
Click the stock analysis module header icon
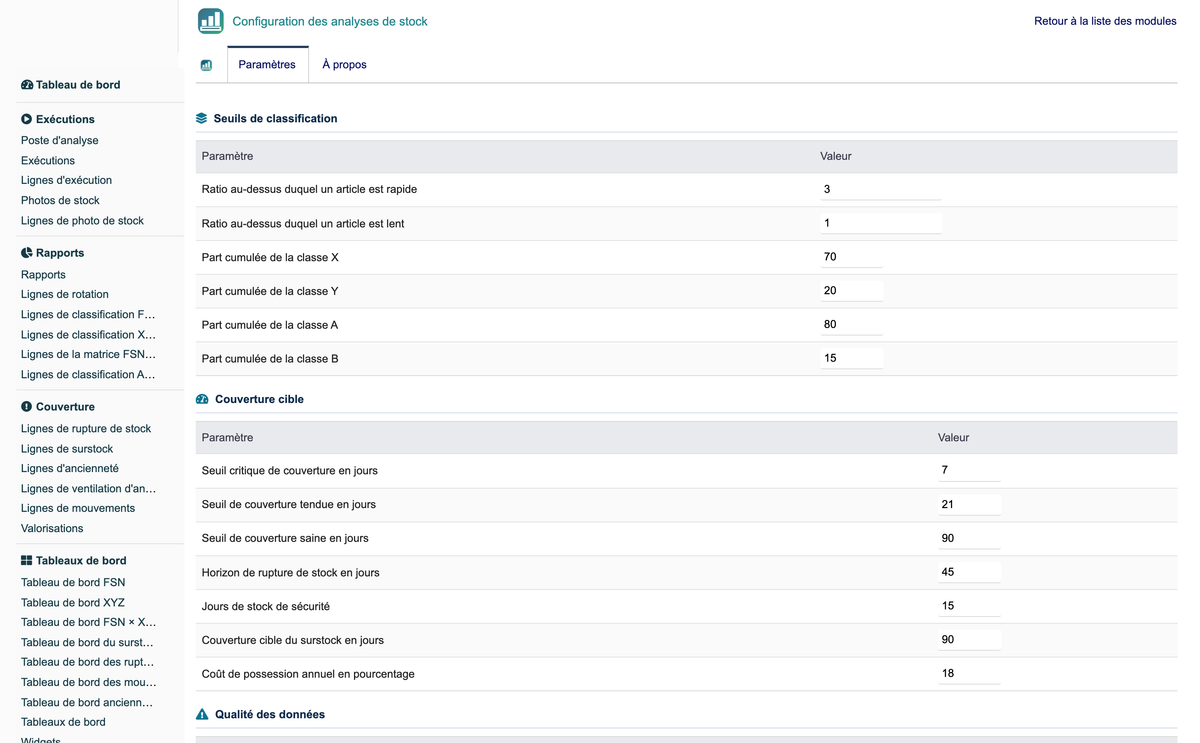[x=211, y=21]
